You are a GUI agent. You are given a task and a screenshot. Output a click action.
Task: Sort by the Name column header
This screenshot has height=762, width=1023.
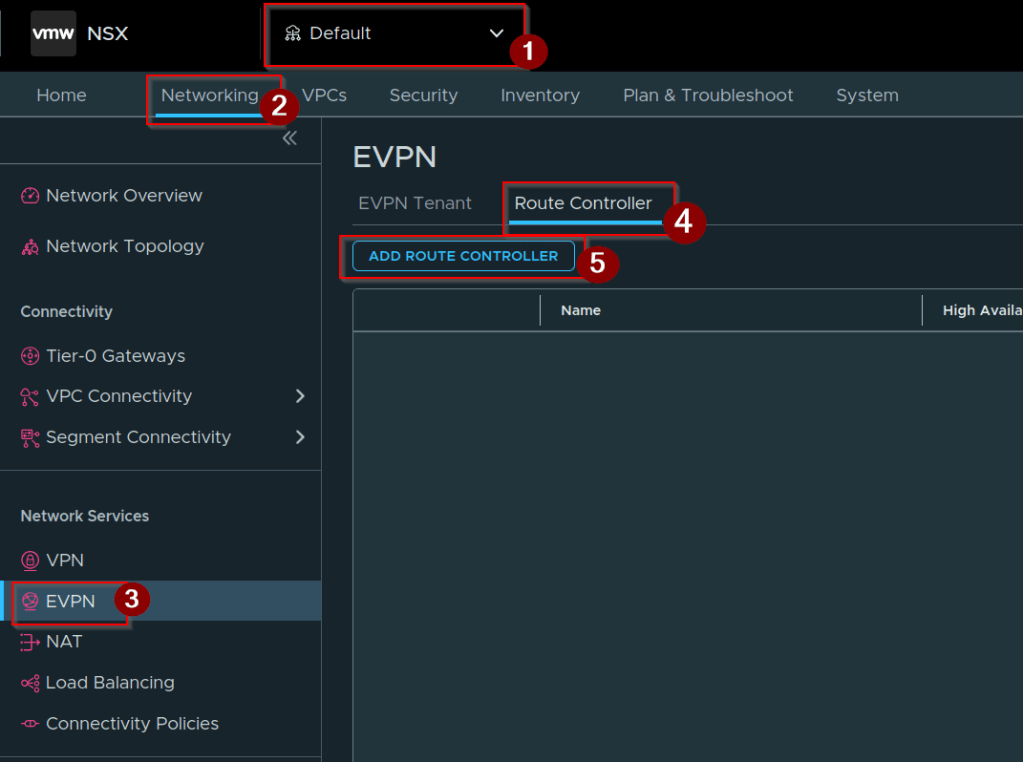(x=581, y=311)
